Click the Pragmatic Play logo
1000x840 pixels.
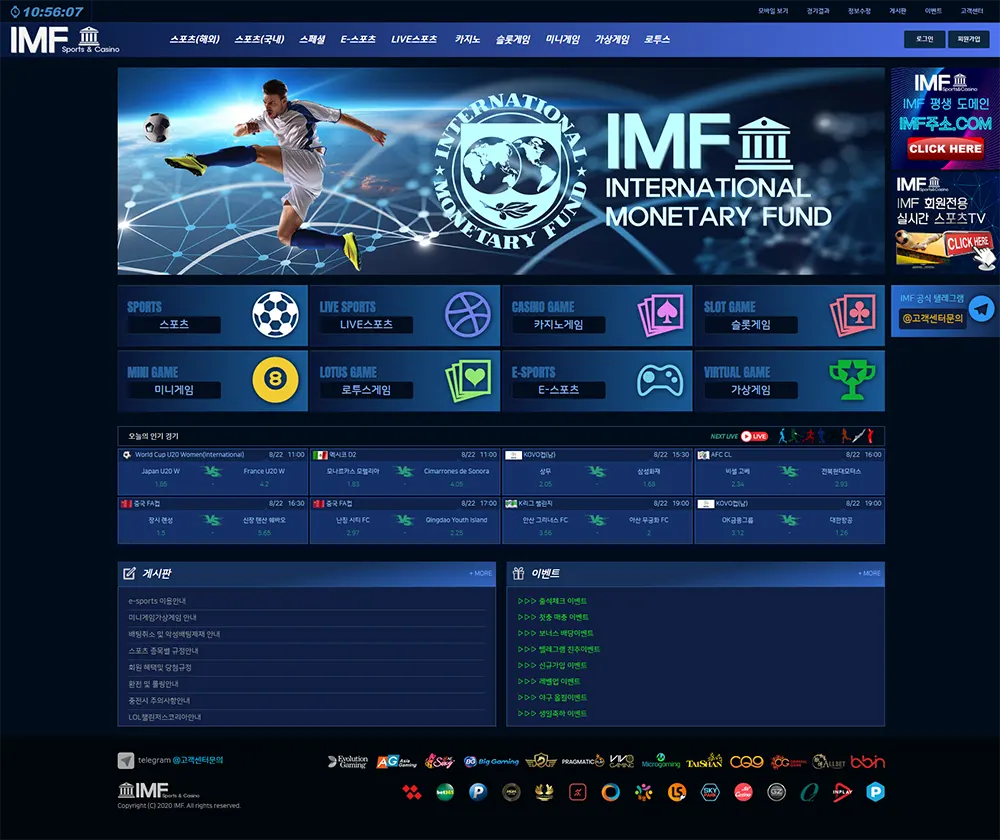pos(582,762)
